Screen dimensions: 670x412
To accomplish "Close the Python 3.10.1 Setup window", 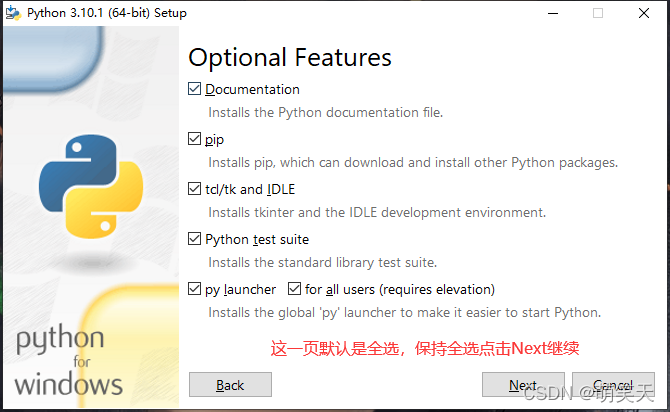I will point(644,13).
